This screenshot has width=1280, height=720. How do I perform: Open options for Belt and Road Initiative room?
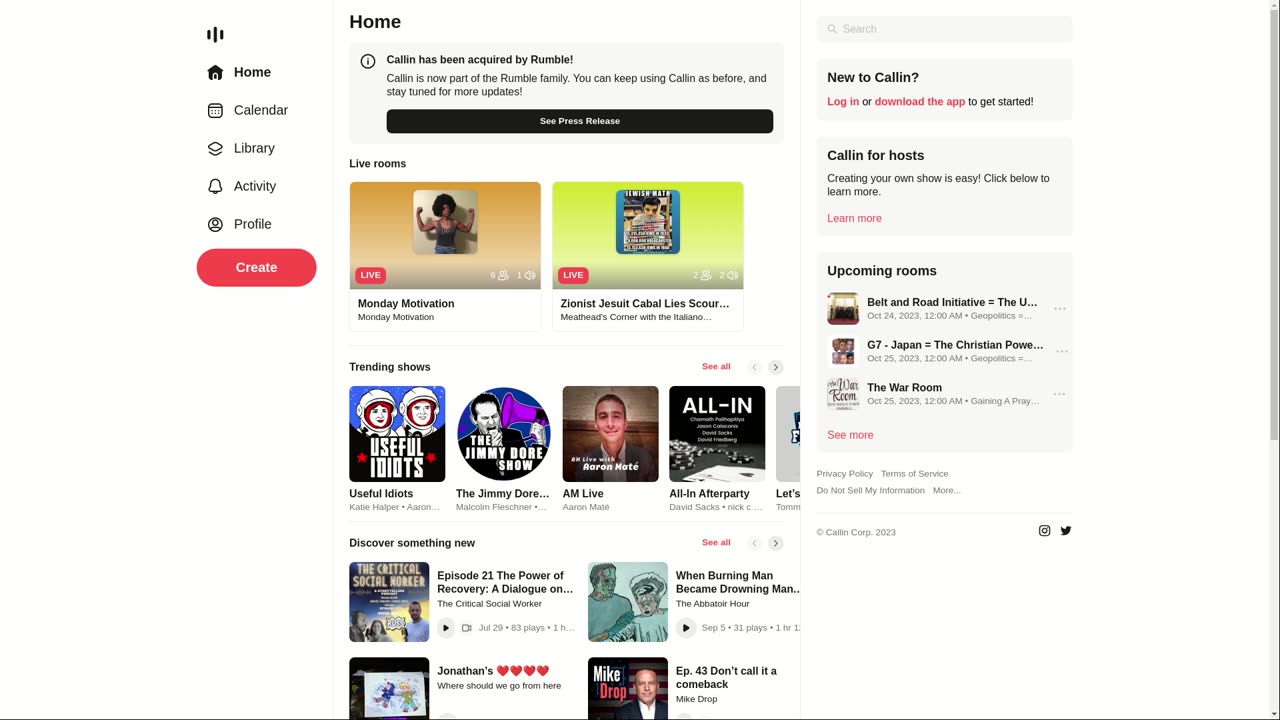click(1060, 309)
